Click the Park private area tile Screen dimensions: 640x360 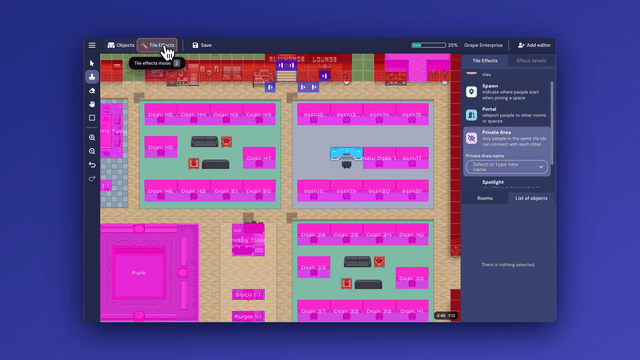click(139, 273)
